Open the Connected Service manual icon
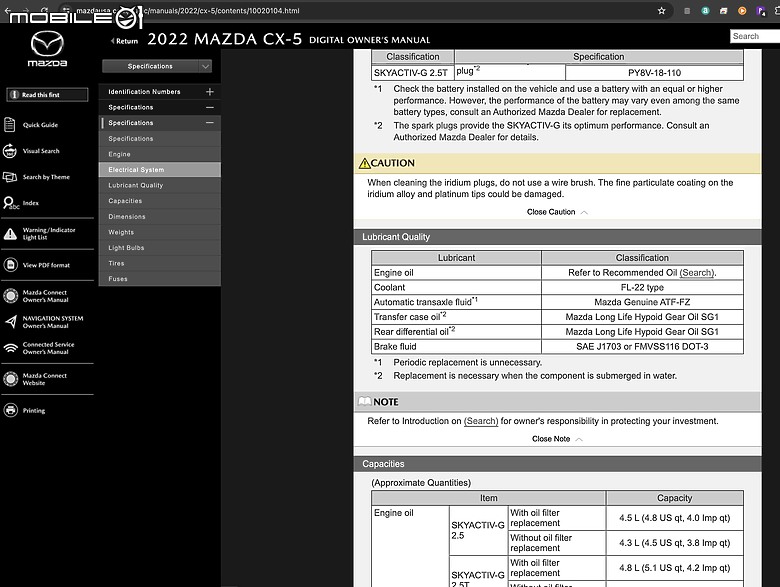Viewport: 780px width, 587px height. [x=10, y=348]
